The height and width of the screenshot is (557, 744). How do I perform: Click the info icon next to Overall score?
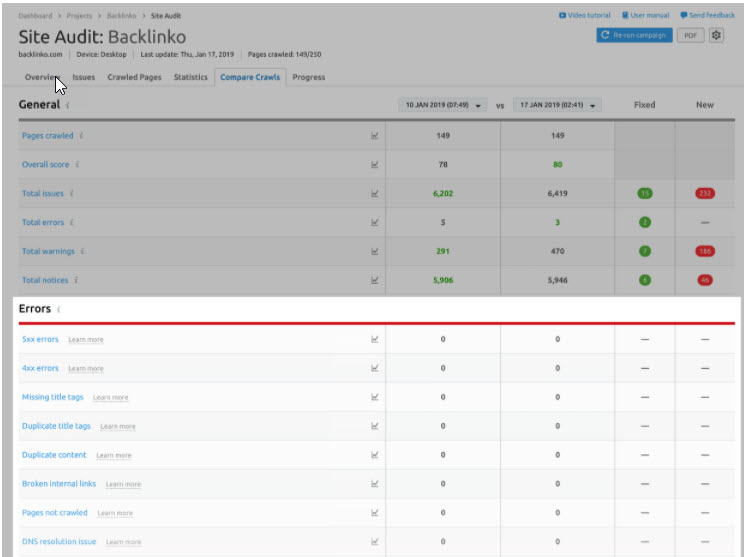coord(77,165)
